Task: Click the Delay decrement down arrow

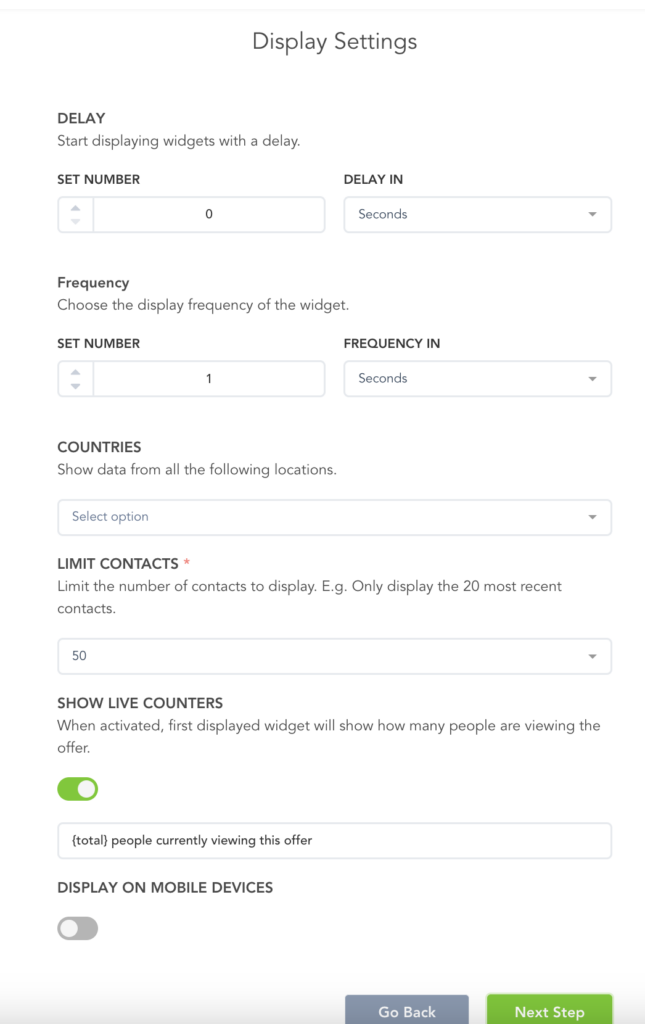Action: coord(76,221)
